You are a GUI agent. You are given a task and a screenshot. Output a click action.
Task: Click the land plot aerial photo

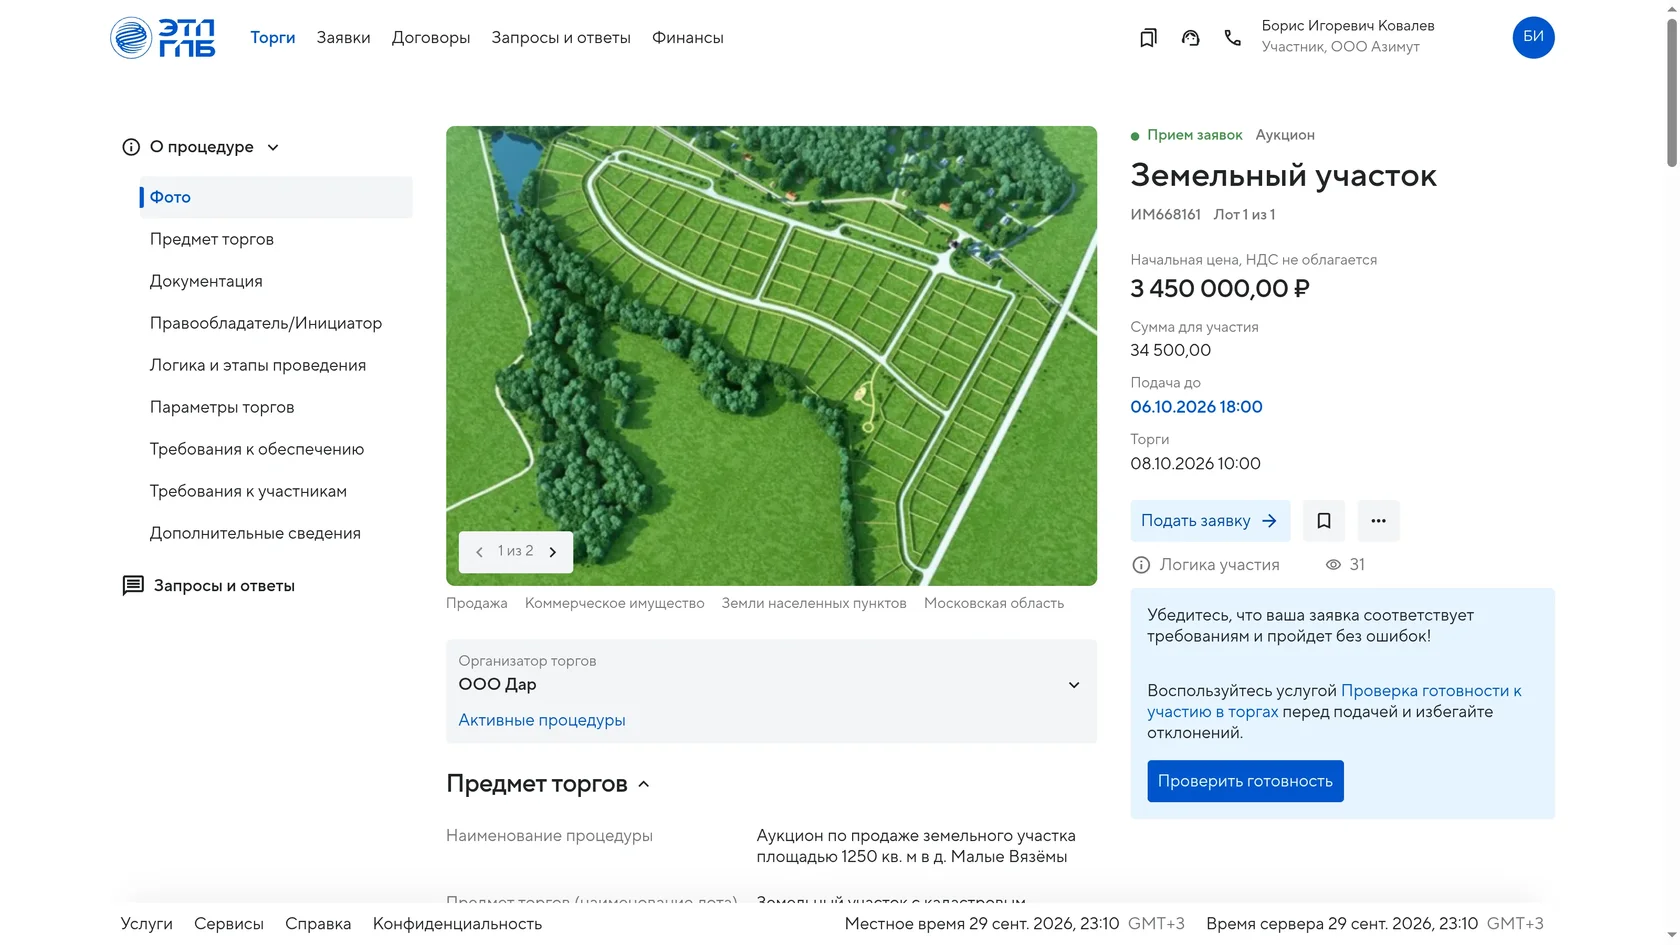[x=771, y=356]
